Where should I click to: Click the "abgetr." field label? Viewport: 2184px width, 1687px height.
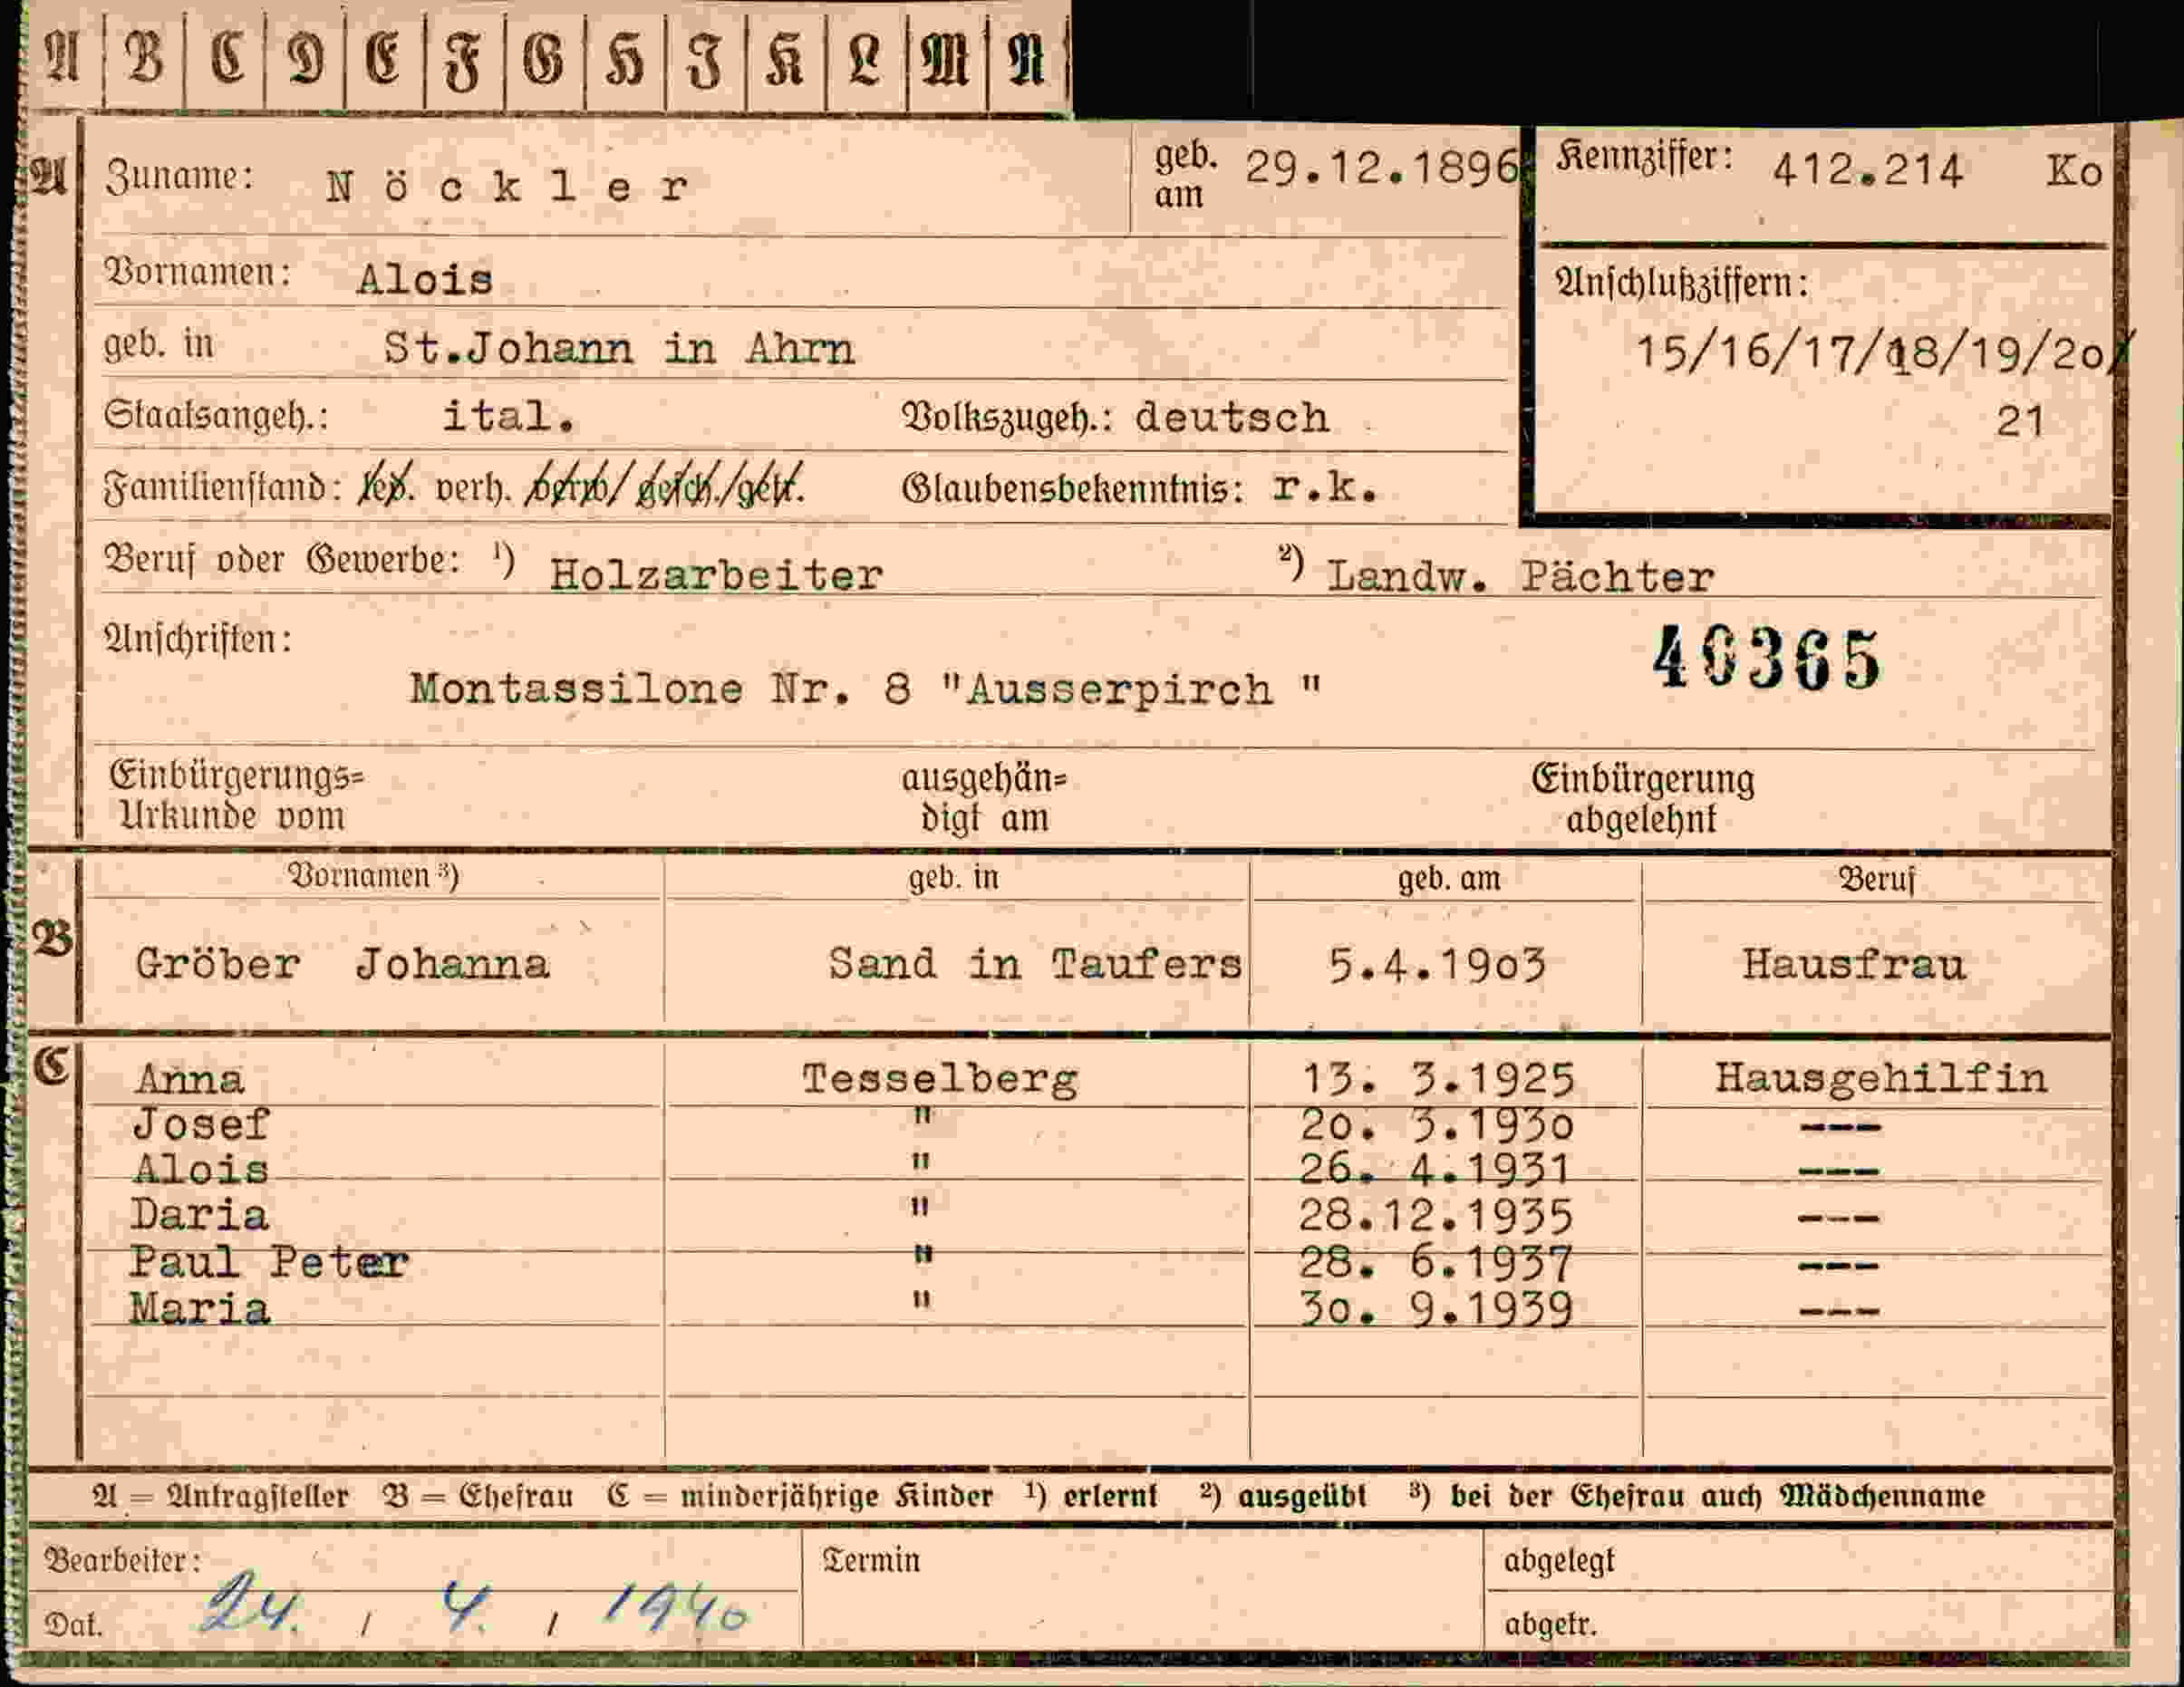1550,1624
